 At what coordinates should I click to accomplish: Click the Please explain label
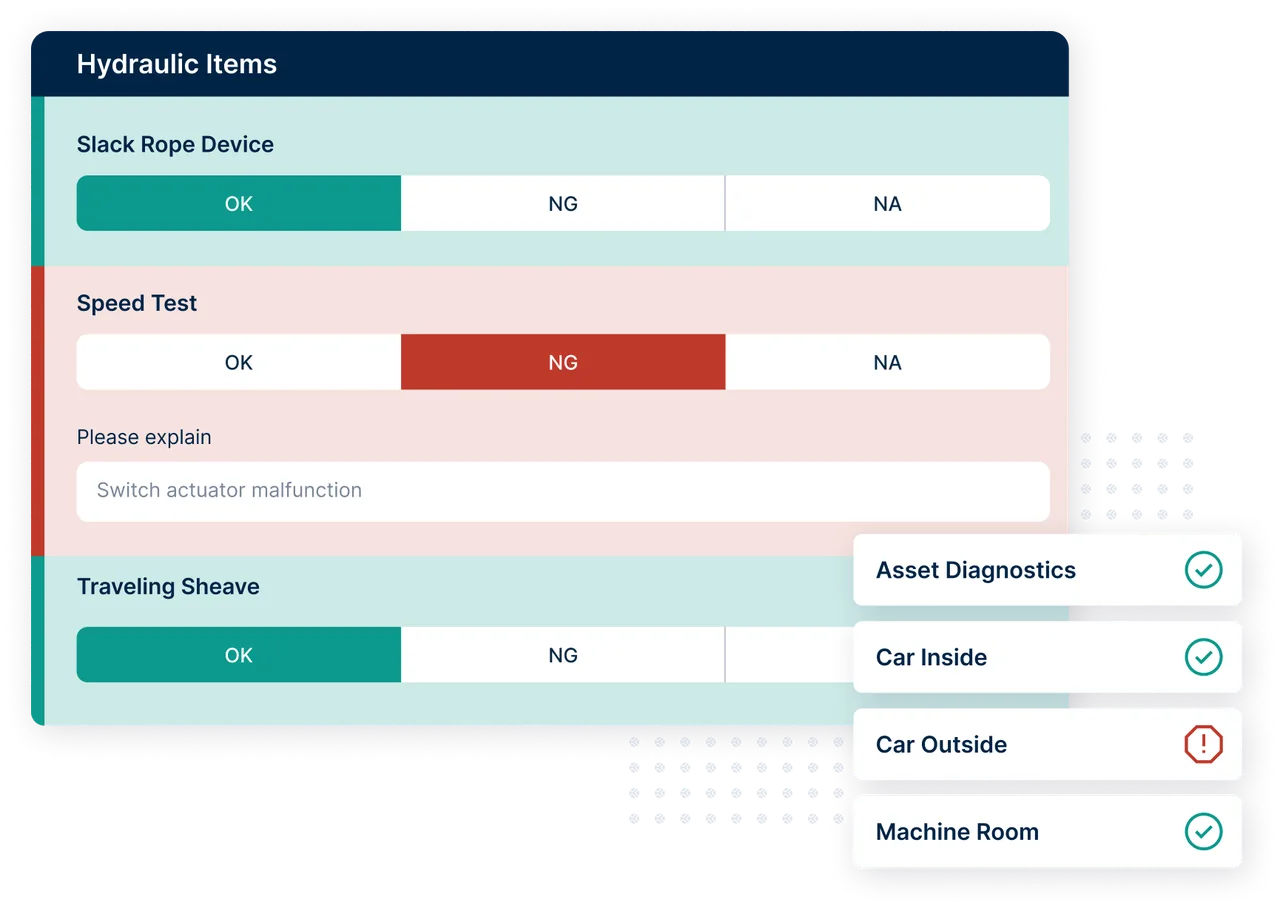[x=144, y=437]
